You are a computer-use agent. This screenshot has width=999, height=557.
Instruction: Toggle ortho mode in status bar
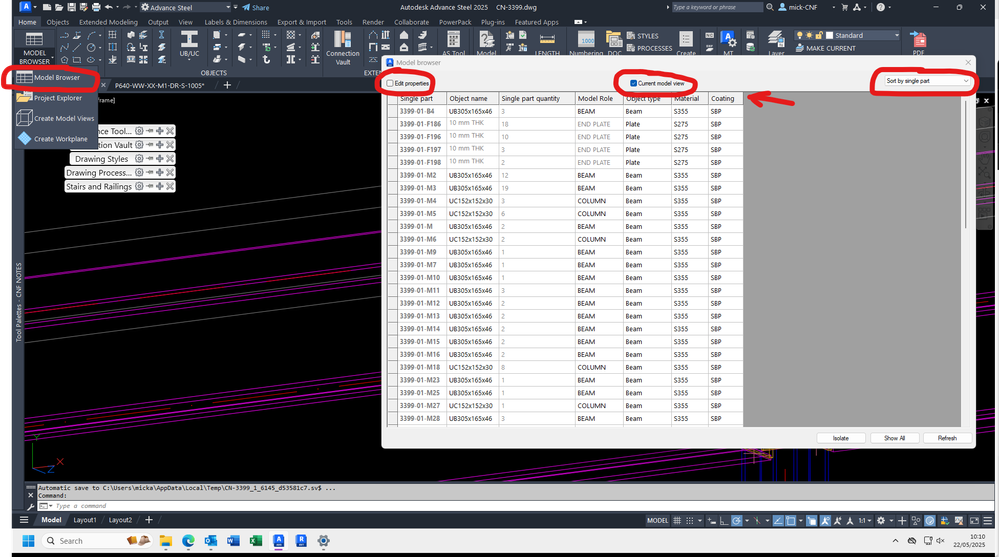(724, 521)
